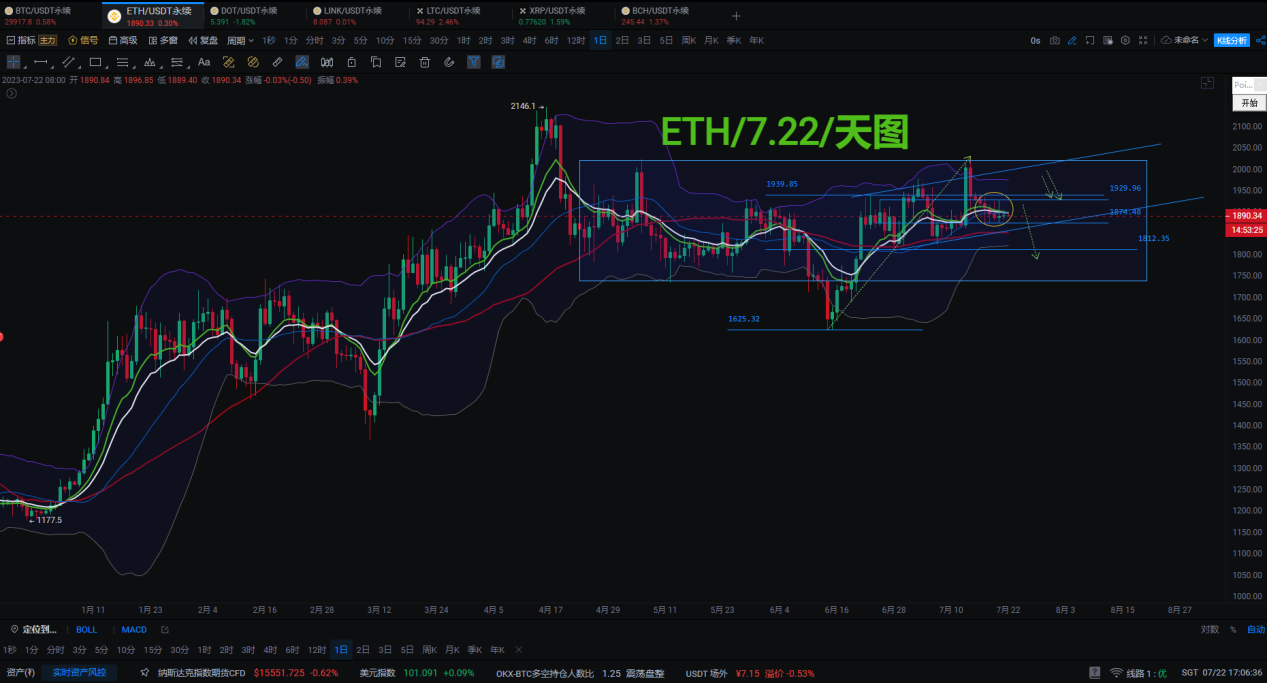Image resolution: width=1267 pixels, height=683 pixels.
Task: Click the copy drawings icon
Action: pos(376,62)
